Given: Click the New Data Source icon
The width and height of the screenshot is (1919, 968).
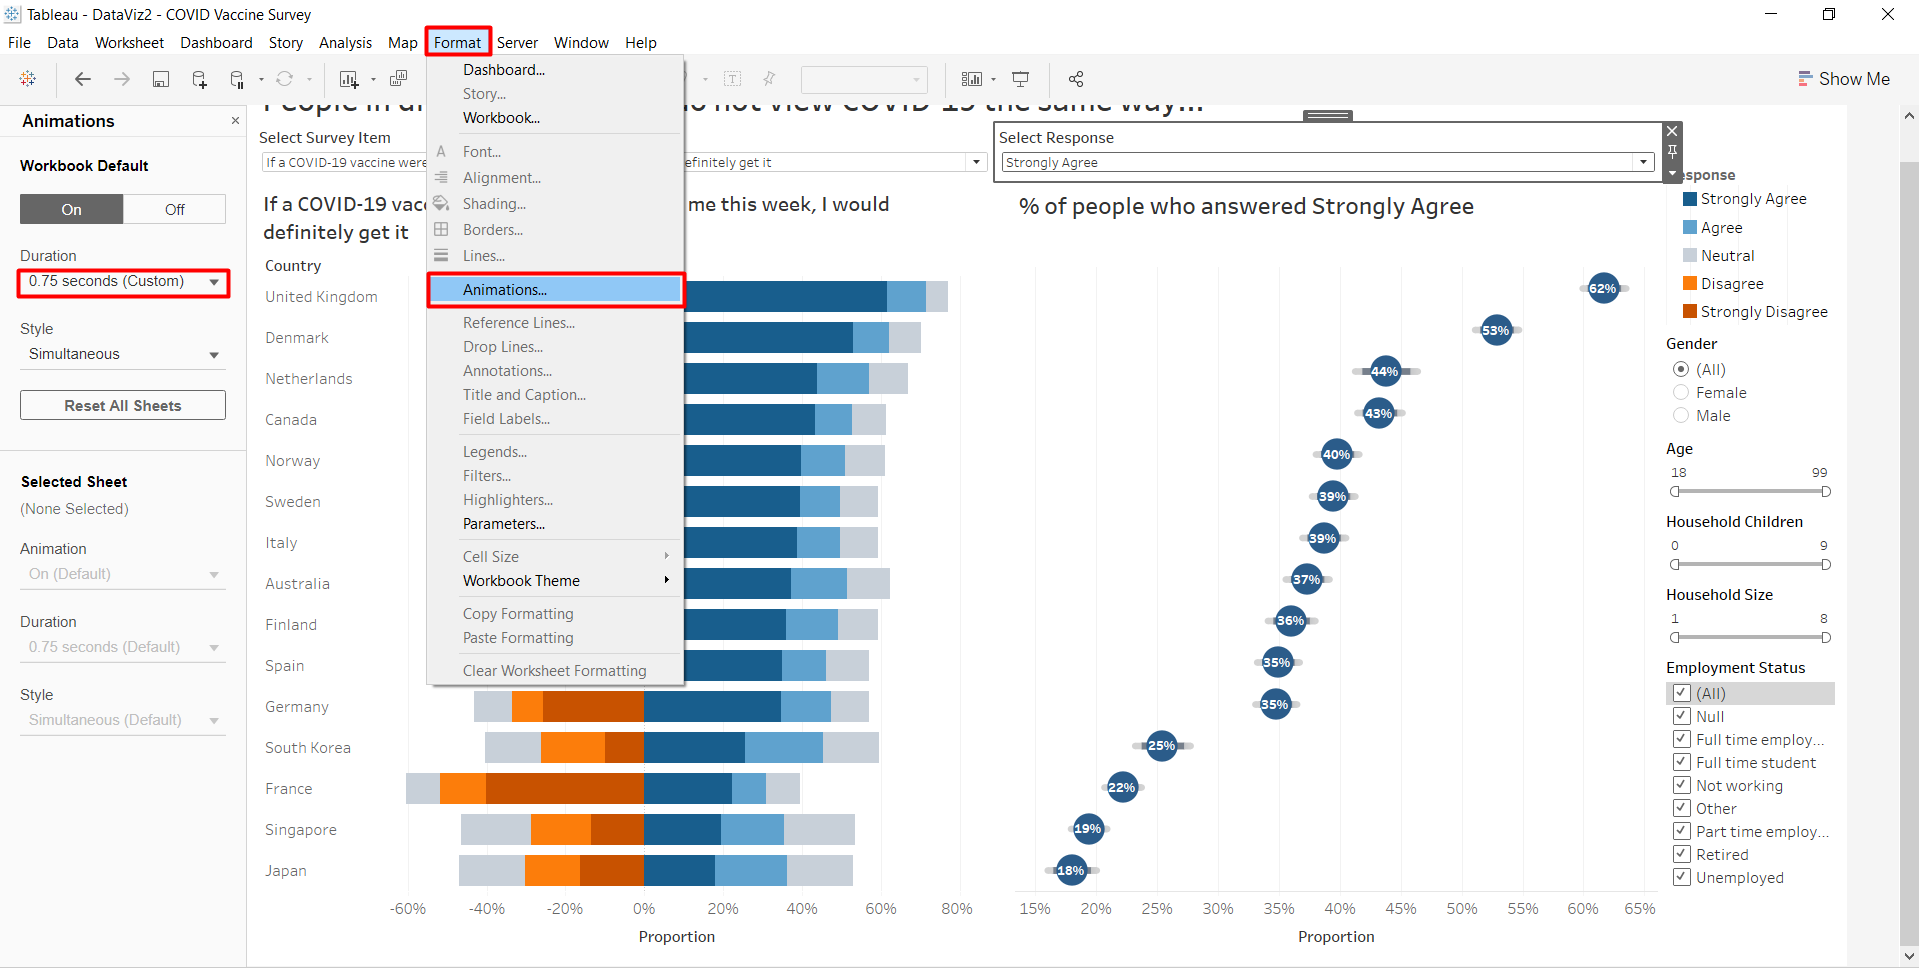Looking at the screenshot, I should (199, 79).
